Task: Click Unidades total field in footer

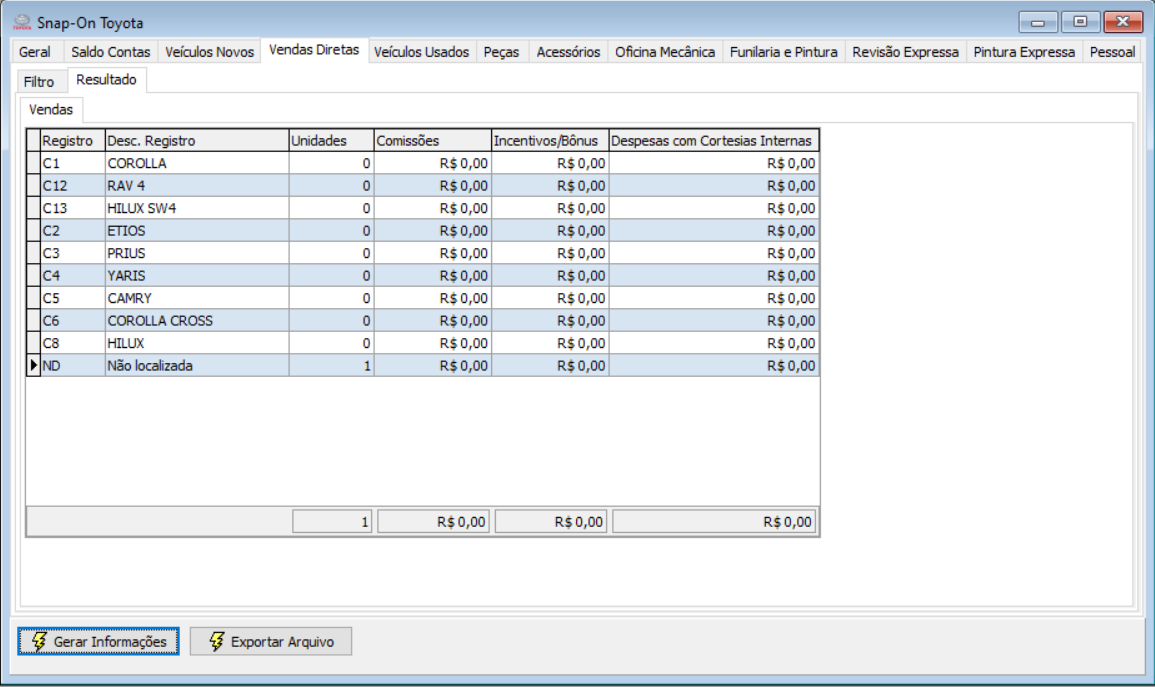Action: pos(332,521)
